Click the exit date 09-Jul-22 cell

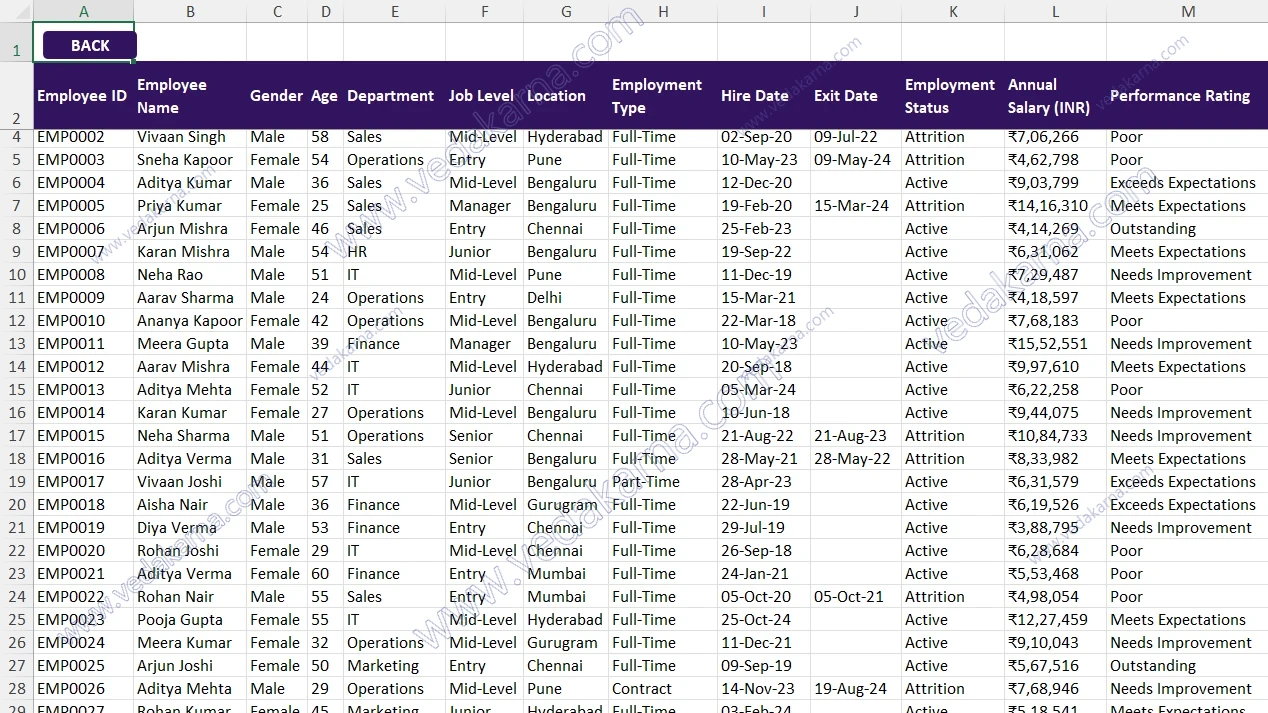tap(856, 137)
